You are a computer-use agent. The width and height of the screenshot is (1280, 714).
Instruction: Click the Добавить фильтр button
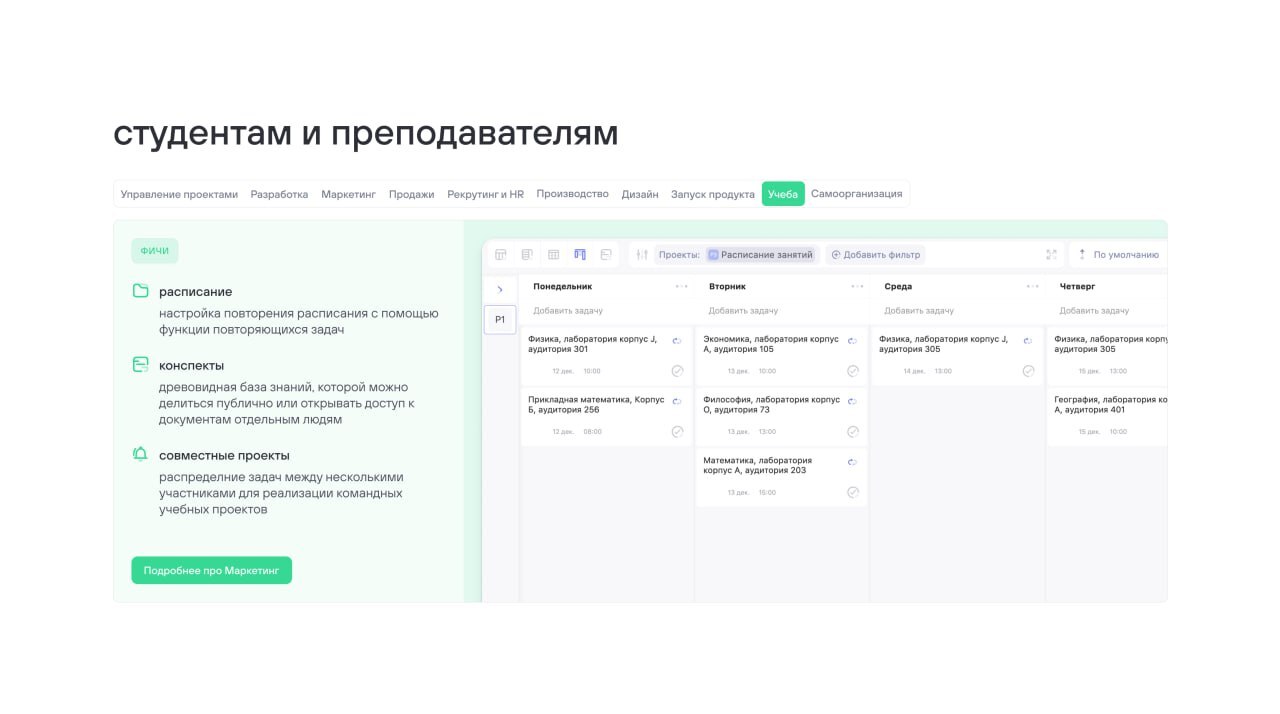pyautogui.click(x=875, y=255)
